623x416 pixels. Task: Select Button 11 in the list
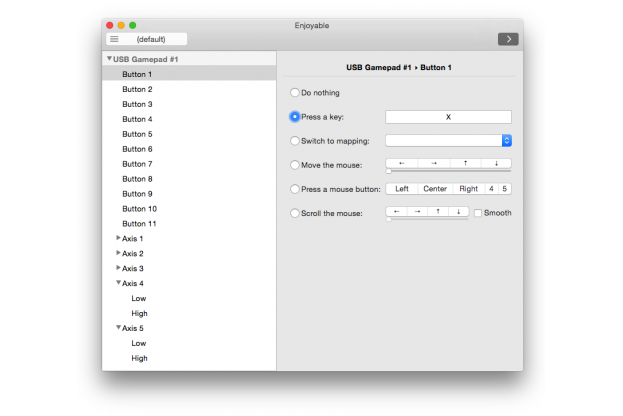[x=189, y=224]
